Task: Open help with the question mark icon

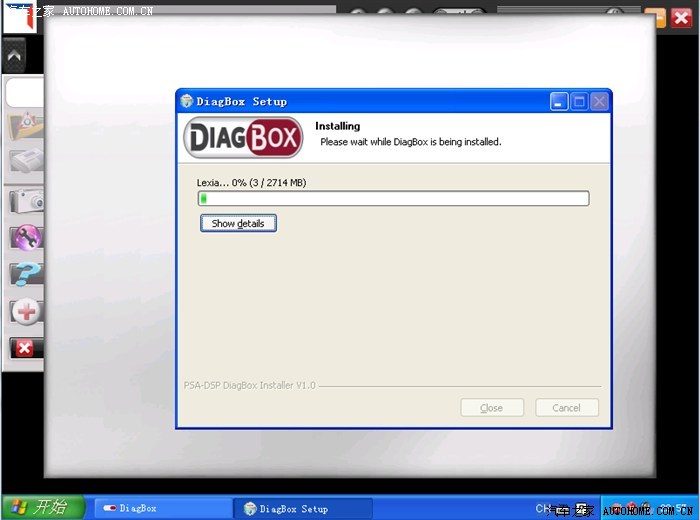Action: (25, 274)
